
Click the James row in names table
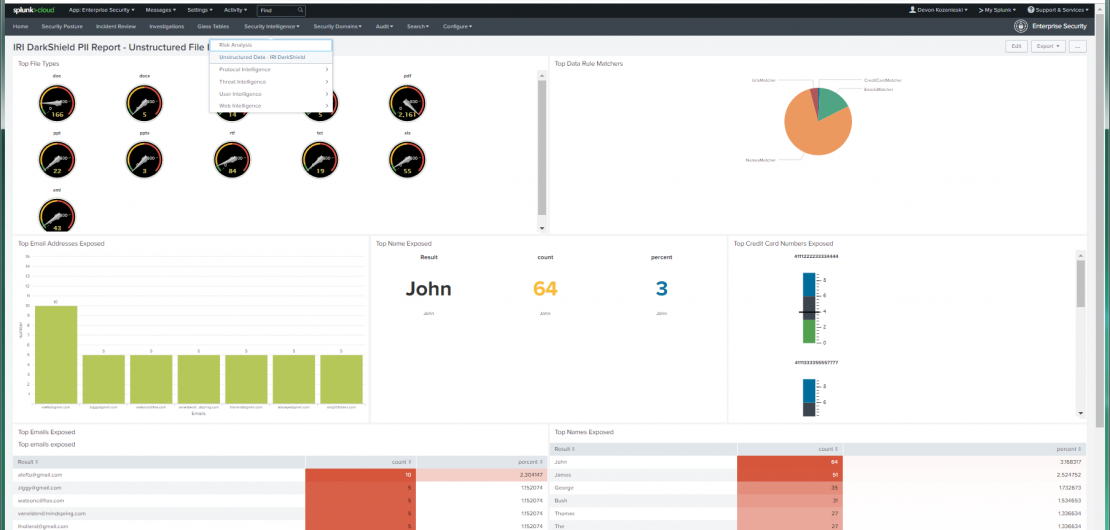coord(818,474)
